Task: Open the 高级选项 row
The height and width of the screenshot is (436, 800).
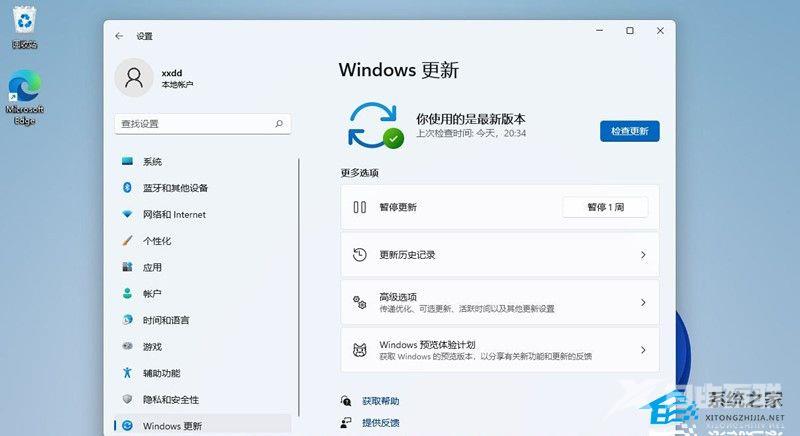Action: coord(500,302)
